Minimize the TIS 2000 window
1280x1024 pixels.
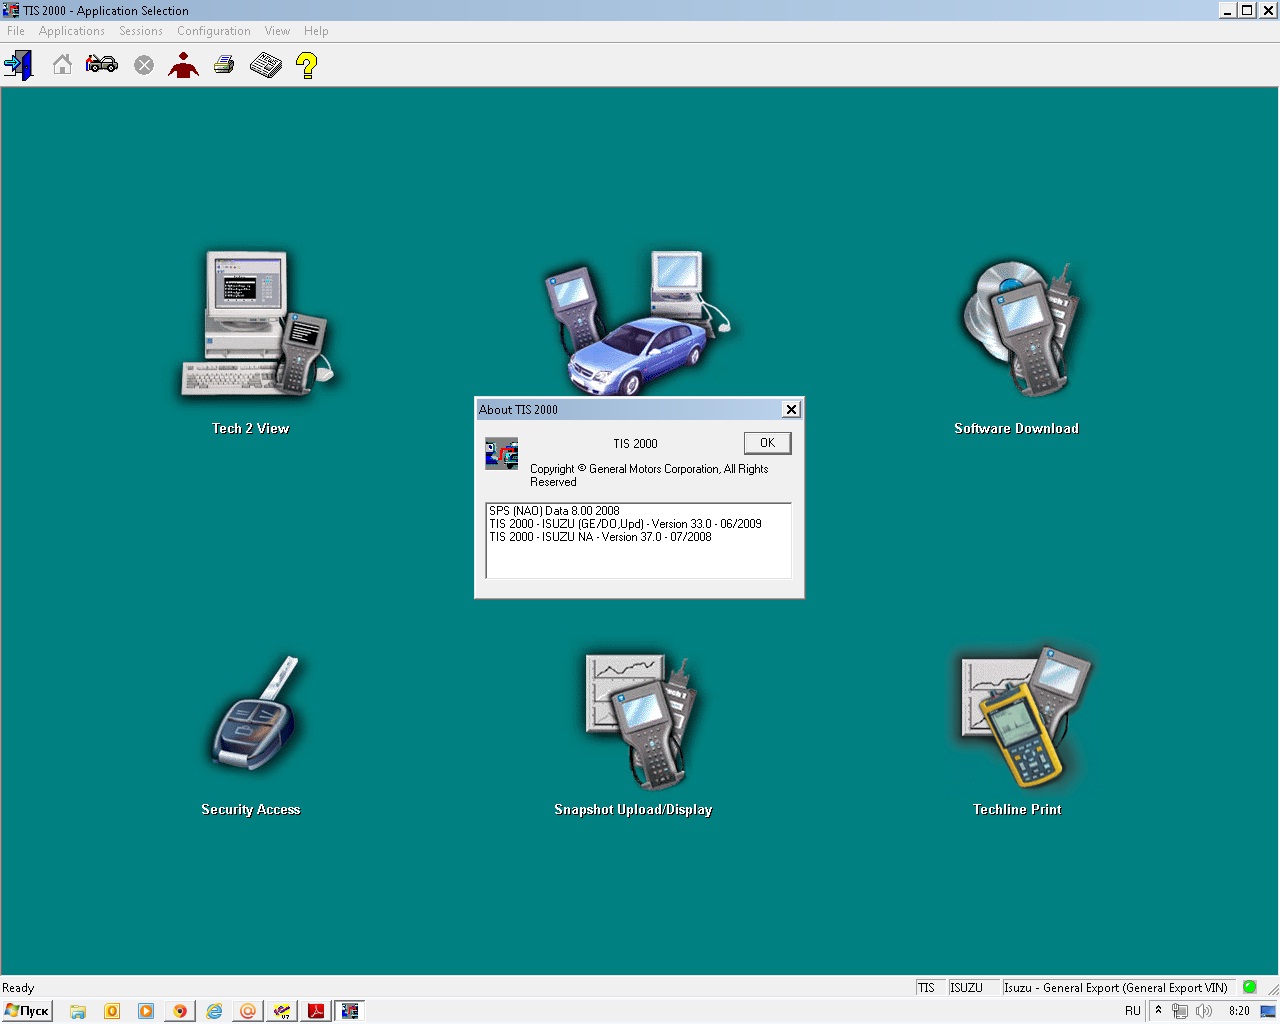(1228, 10)
